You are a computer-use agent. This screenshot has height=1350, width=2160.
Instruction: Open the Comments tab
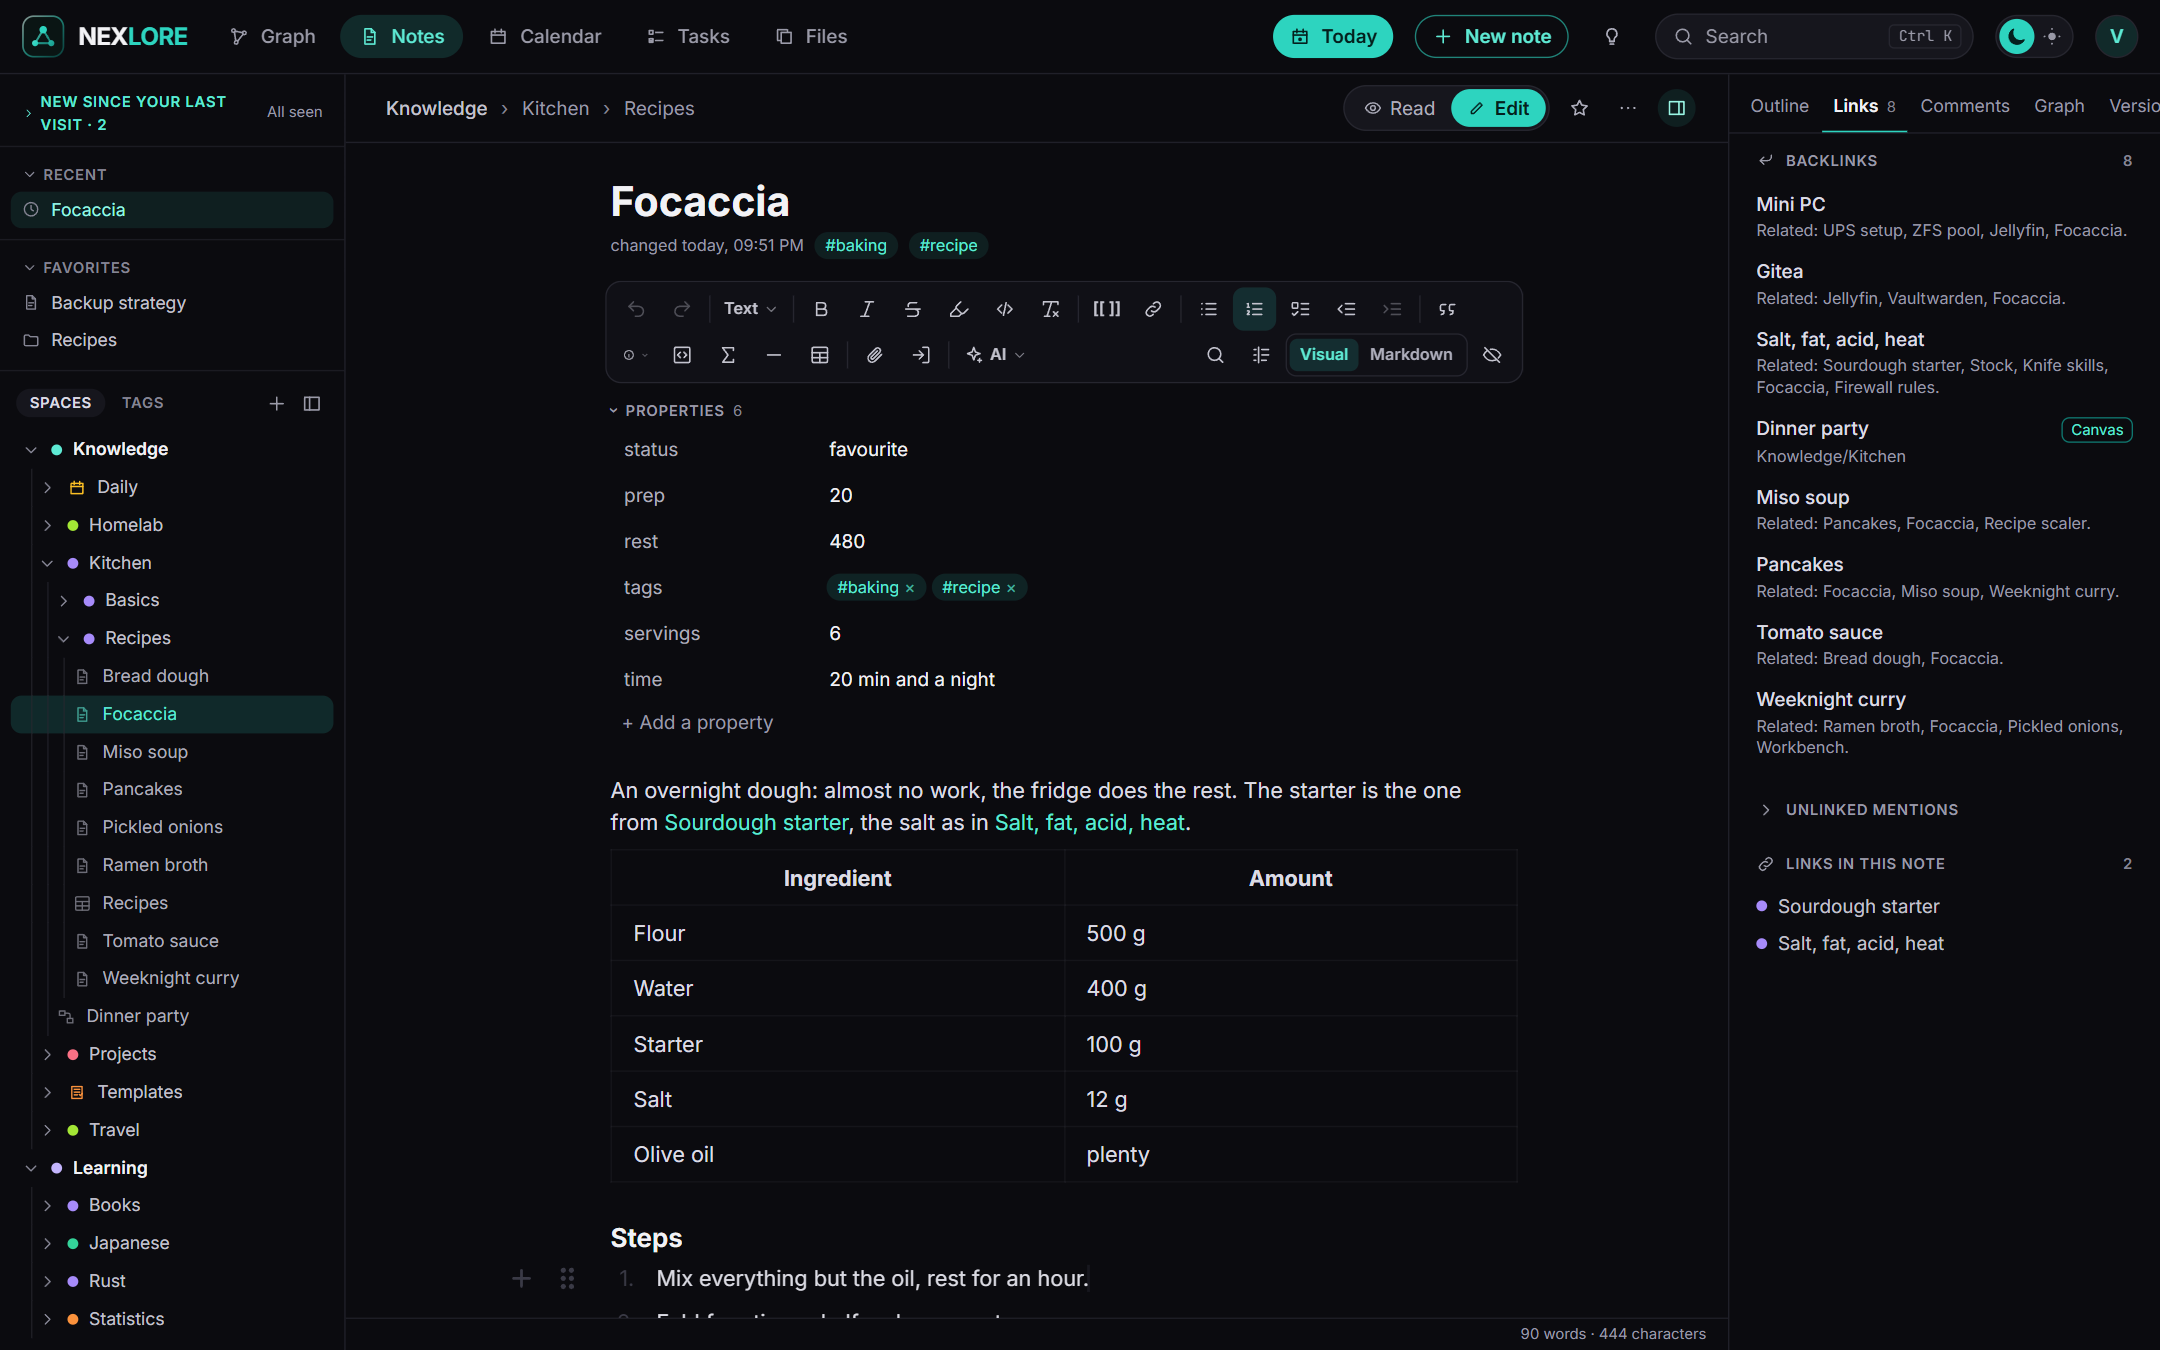(1964, 106)
